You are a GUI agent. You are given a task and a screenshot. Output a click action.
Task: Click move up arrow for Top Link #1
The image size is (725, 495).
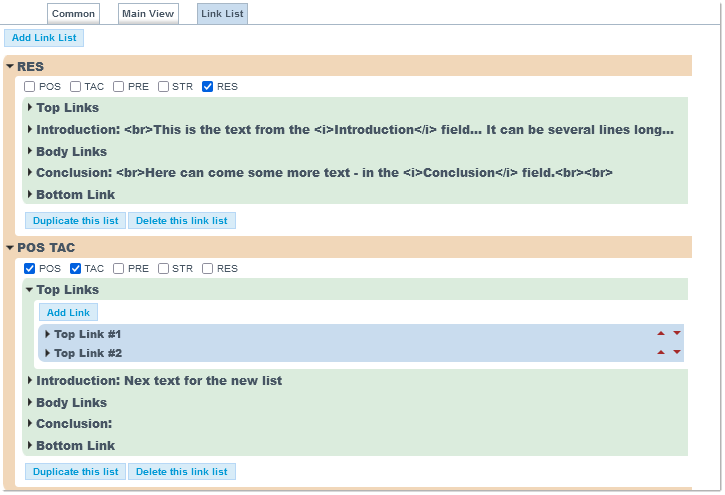click(x=660, y=333)
